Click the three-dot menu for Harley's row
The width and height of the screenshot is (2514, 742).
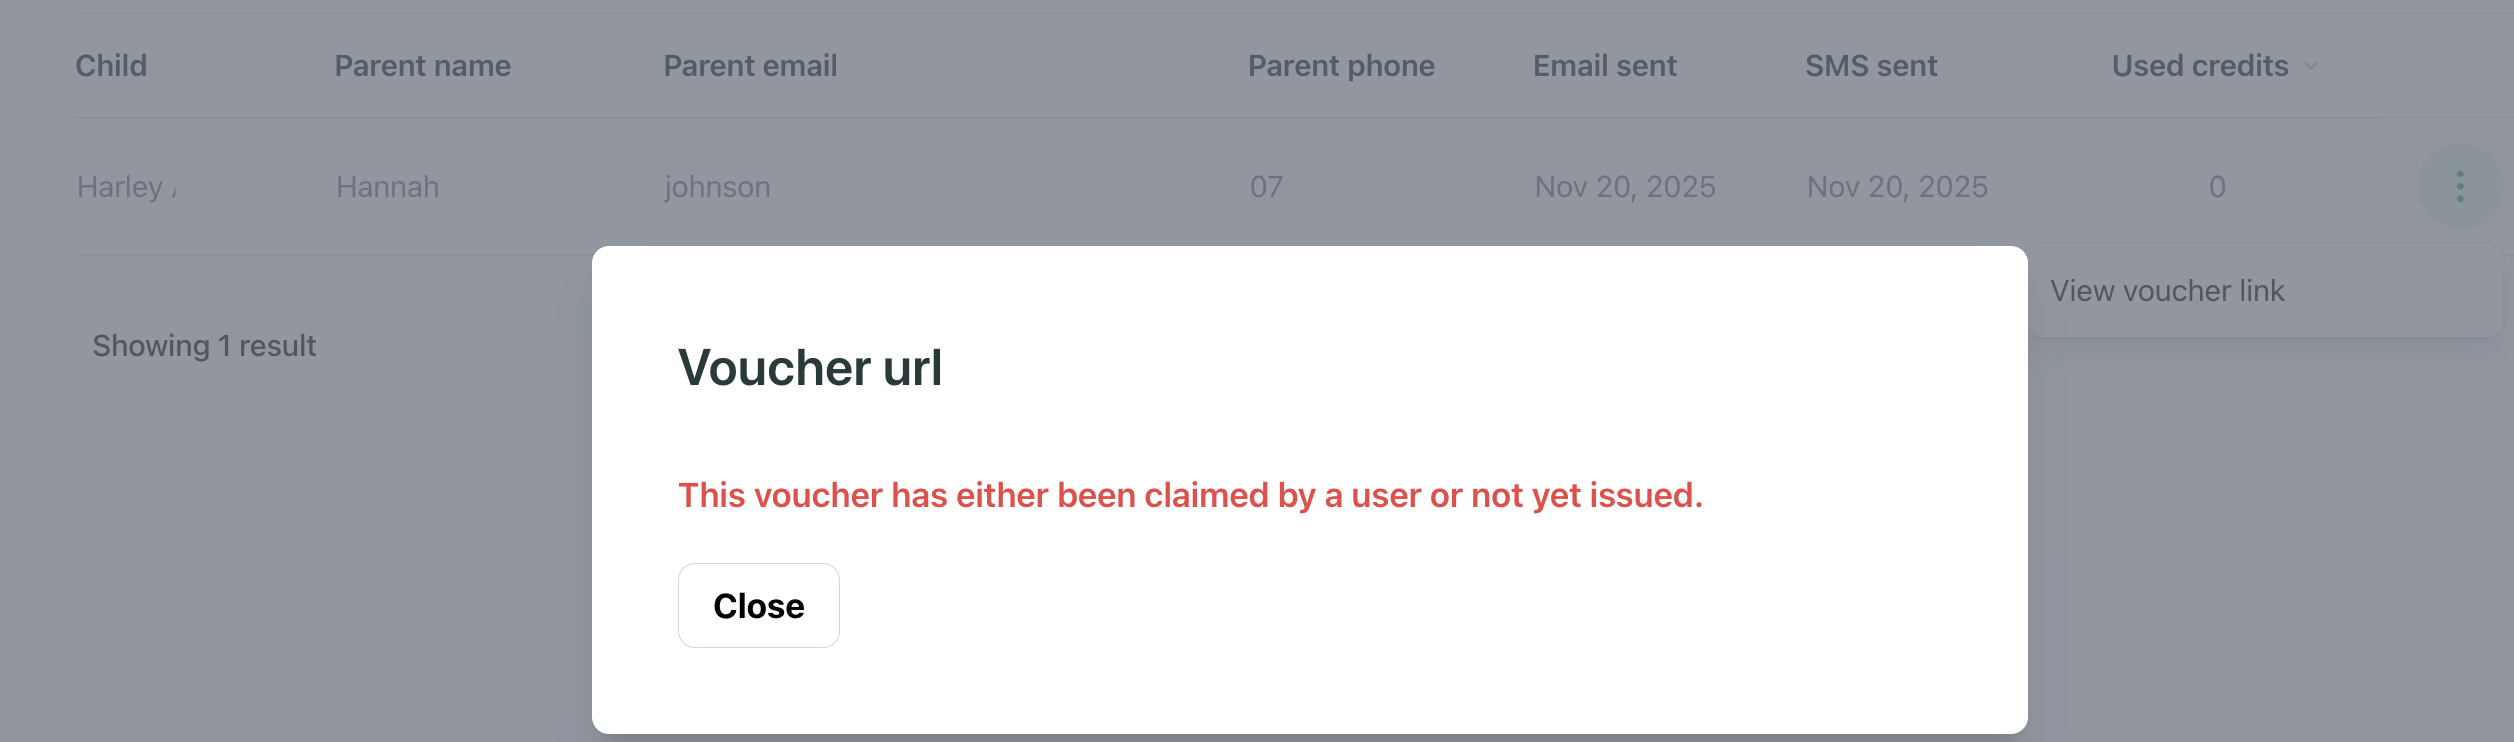click(2459, 186)
